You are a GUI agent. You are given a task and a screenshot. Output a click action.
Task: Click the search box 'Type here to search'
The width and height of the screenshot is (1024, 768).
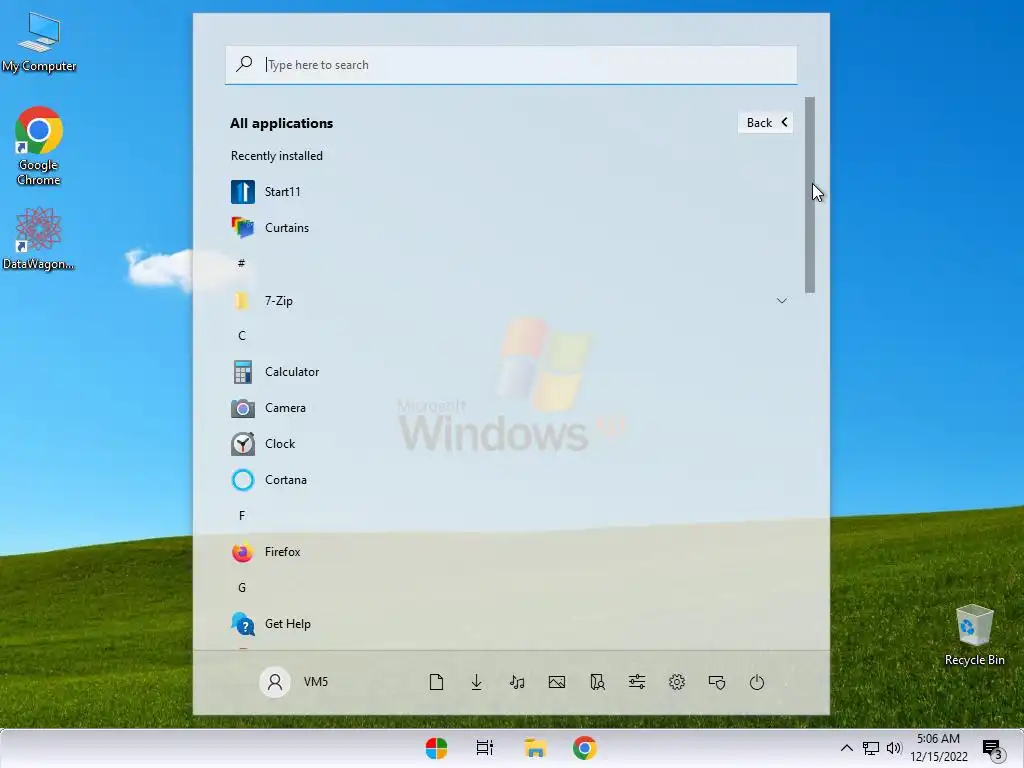click(511, 65)
